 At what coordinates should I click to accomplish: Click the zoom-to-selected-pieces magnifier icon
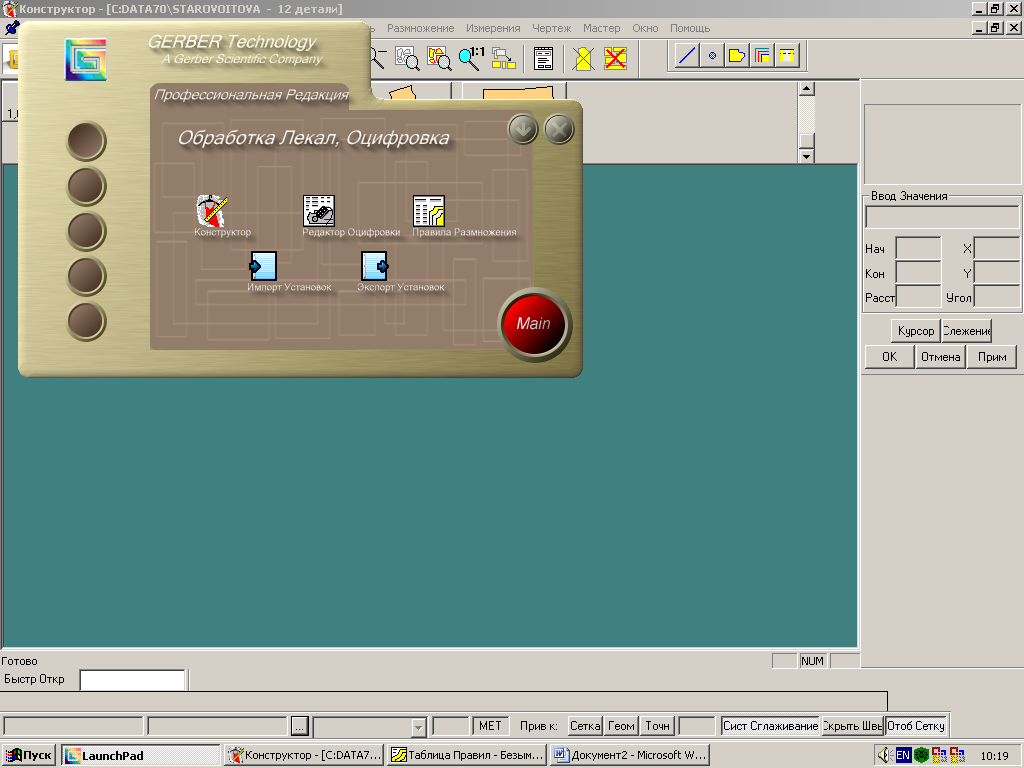[407, 58]
